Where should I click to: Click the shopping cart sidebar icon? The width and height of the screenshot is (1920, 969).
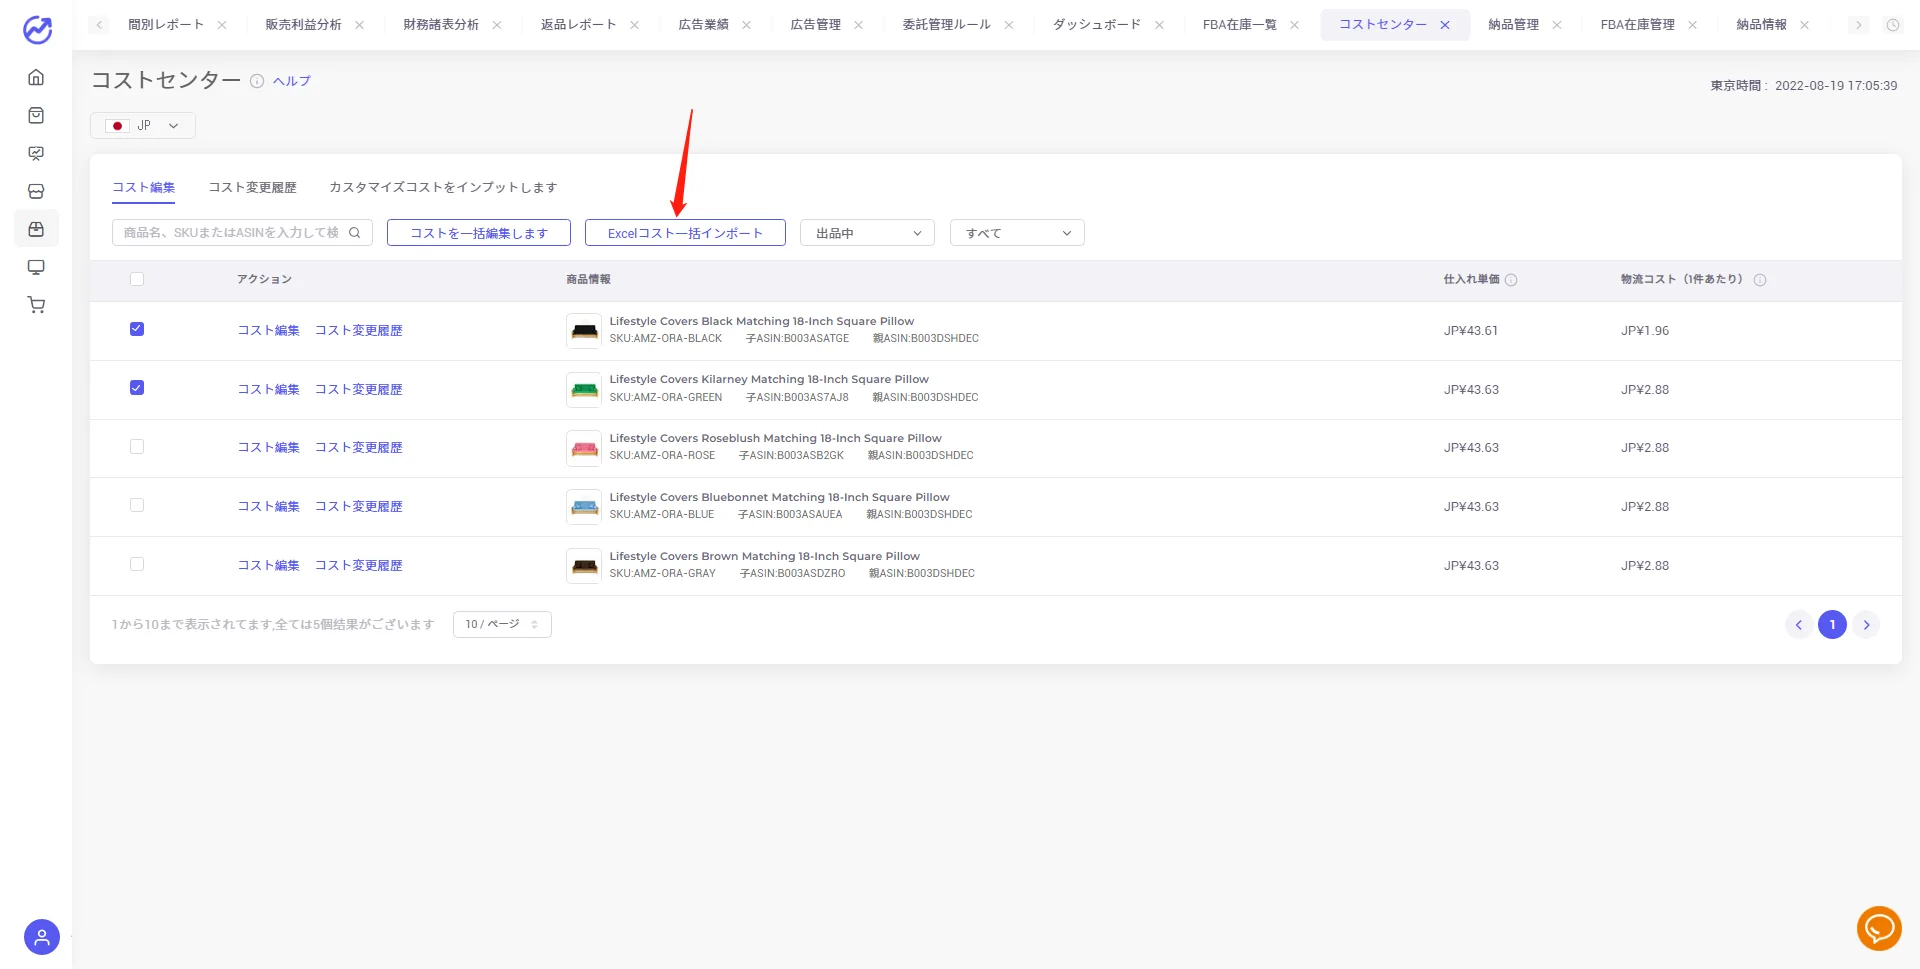(x=36, y=305)
